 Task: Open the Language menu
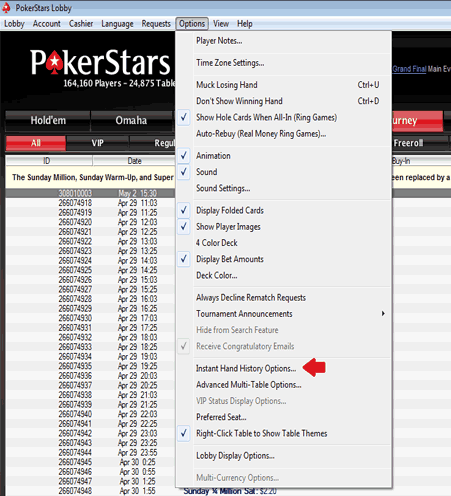tap(117, 24)
